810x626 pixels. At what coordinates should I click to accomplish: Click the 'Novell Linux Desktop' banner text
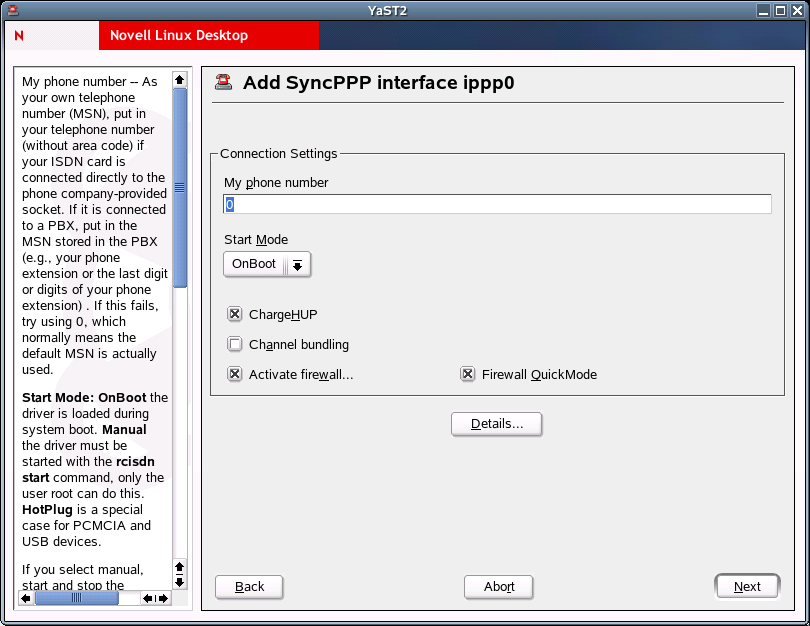coord(179,35)
